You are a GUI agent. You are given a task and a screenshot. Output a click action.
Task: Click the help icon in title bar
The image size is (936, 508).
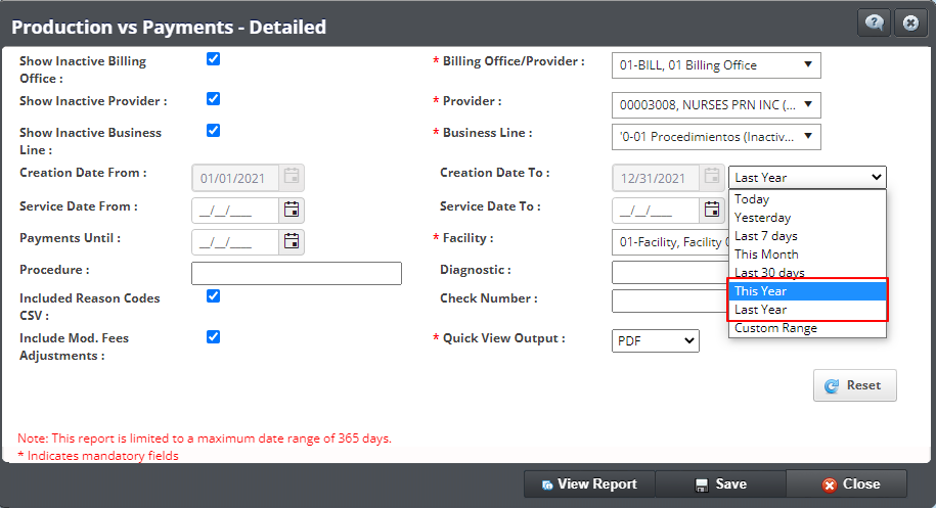tap(874, 23)
